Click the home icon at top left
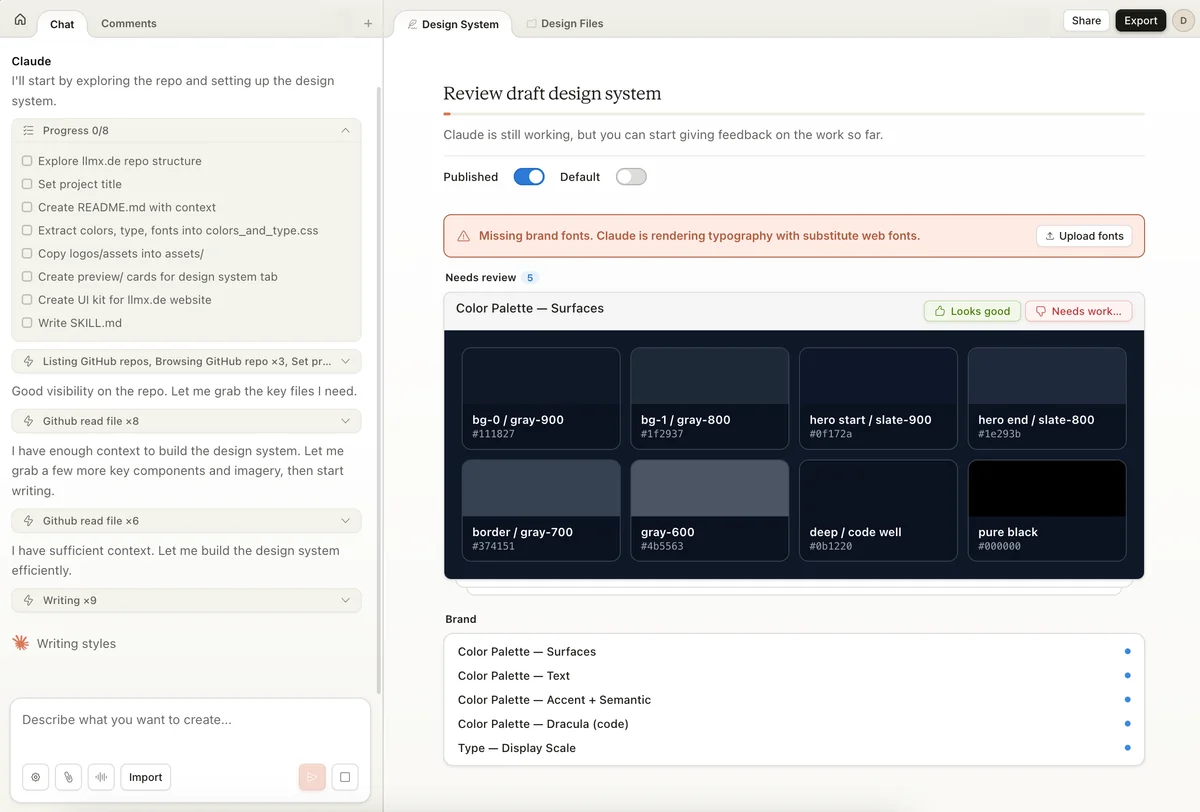Viewport: 1200px width, 812px height. [x=20, y=20]
